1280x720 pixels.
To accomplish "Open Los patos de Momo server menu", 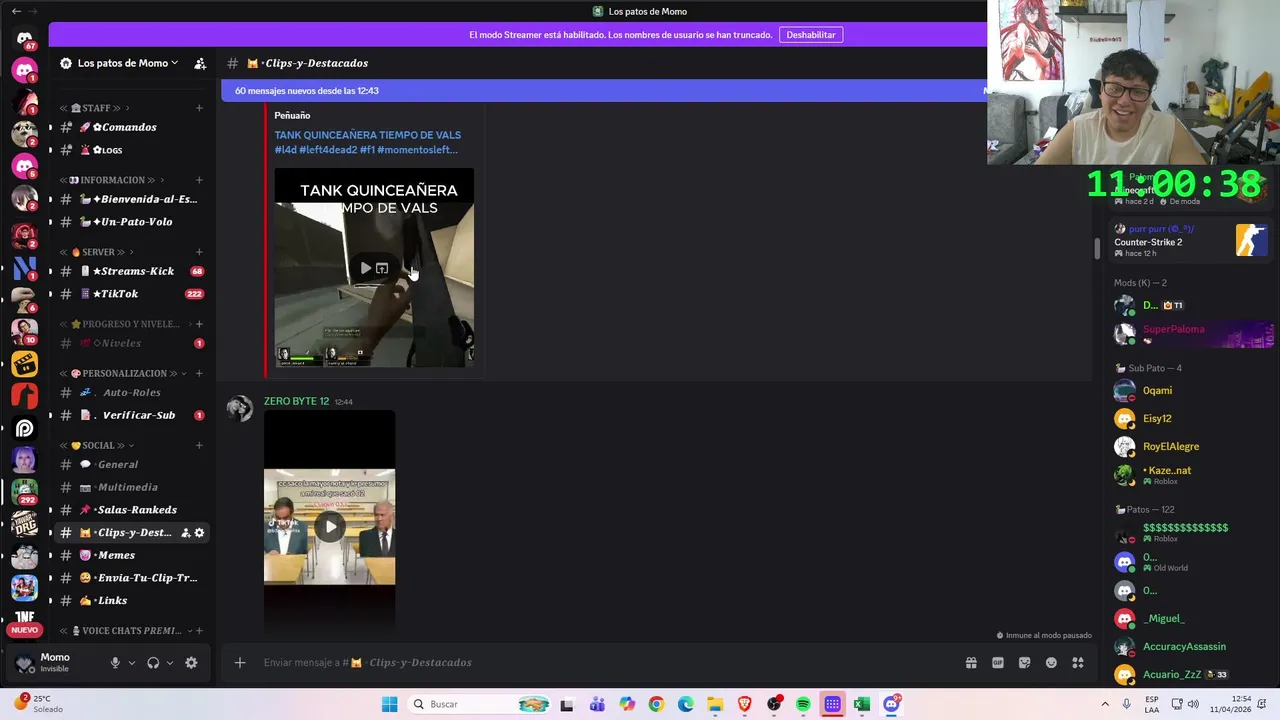I will coord(119,63).
